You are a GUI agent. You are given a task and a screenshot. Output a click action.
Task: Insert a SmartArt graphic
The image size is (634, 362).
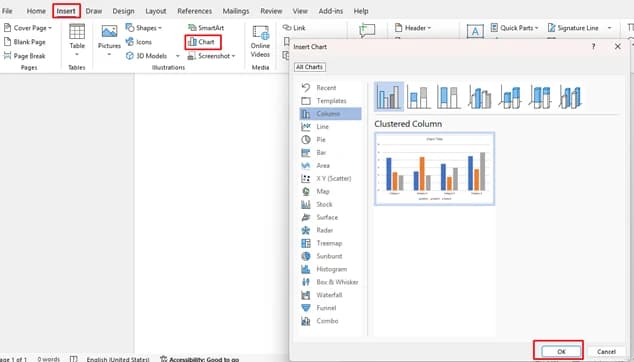pyautogui.click(x=206, y=28)
